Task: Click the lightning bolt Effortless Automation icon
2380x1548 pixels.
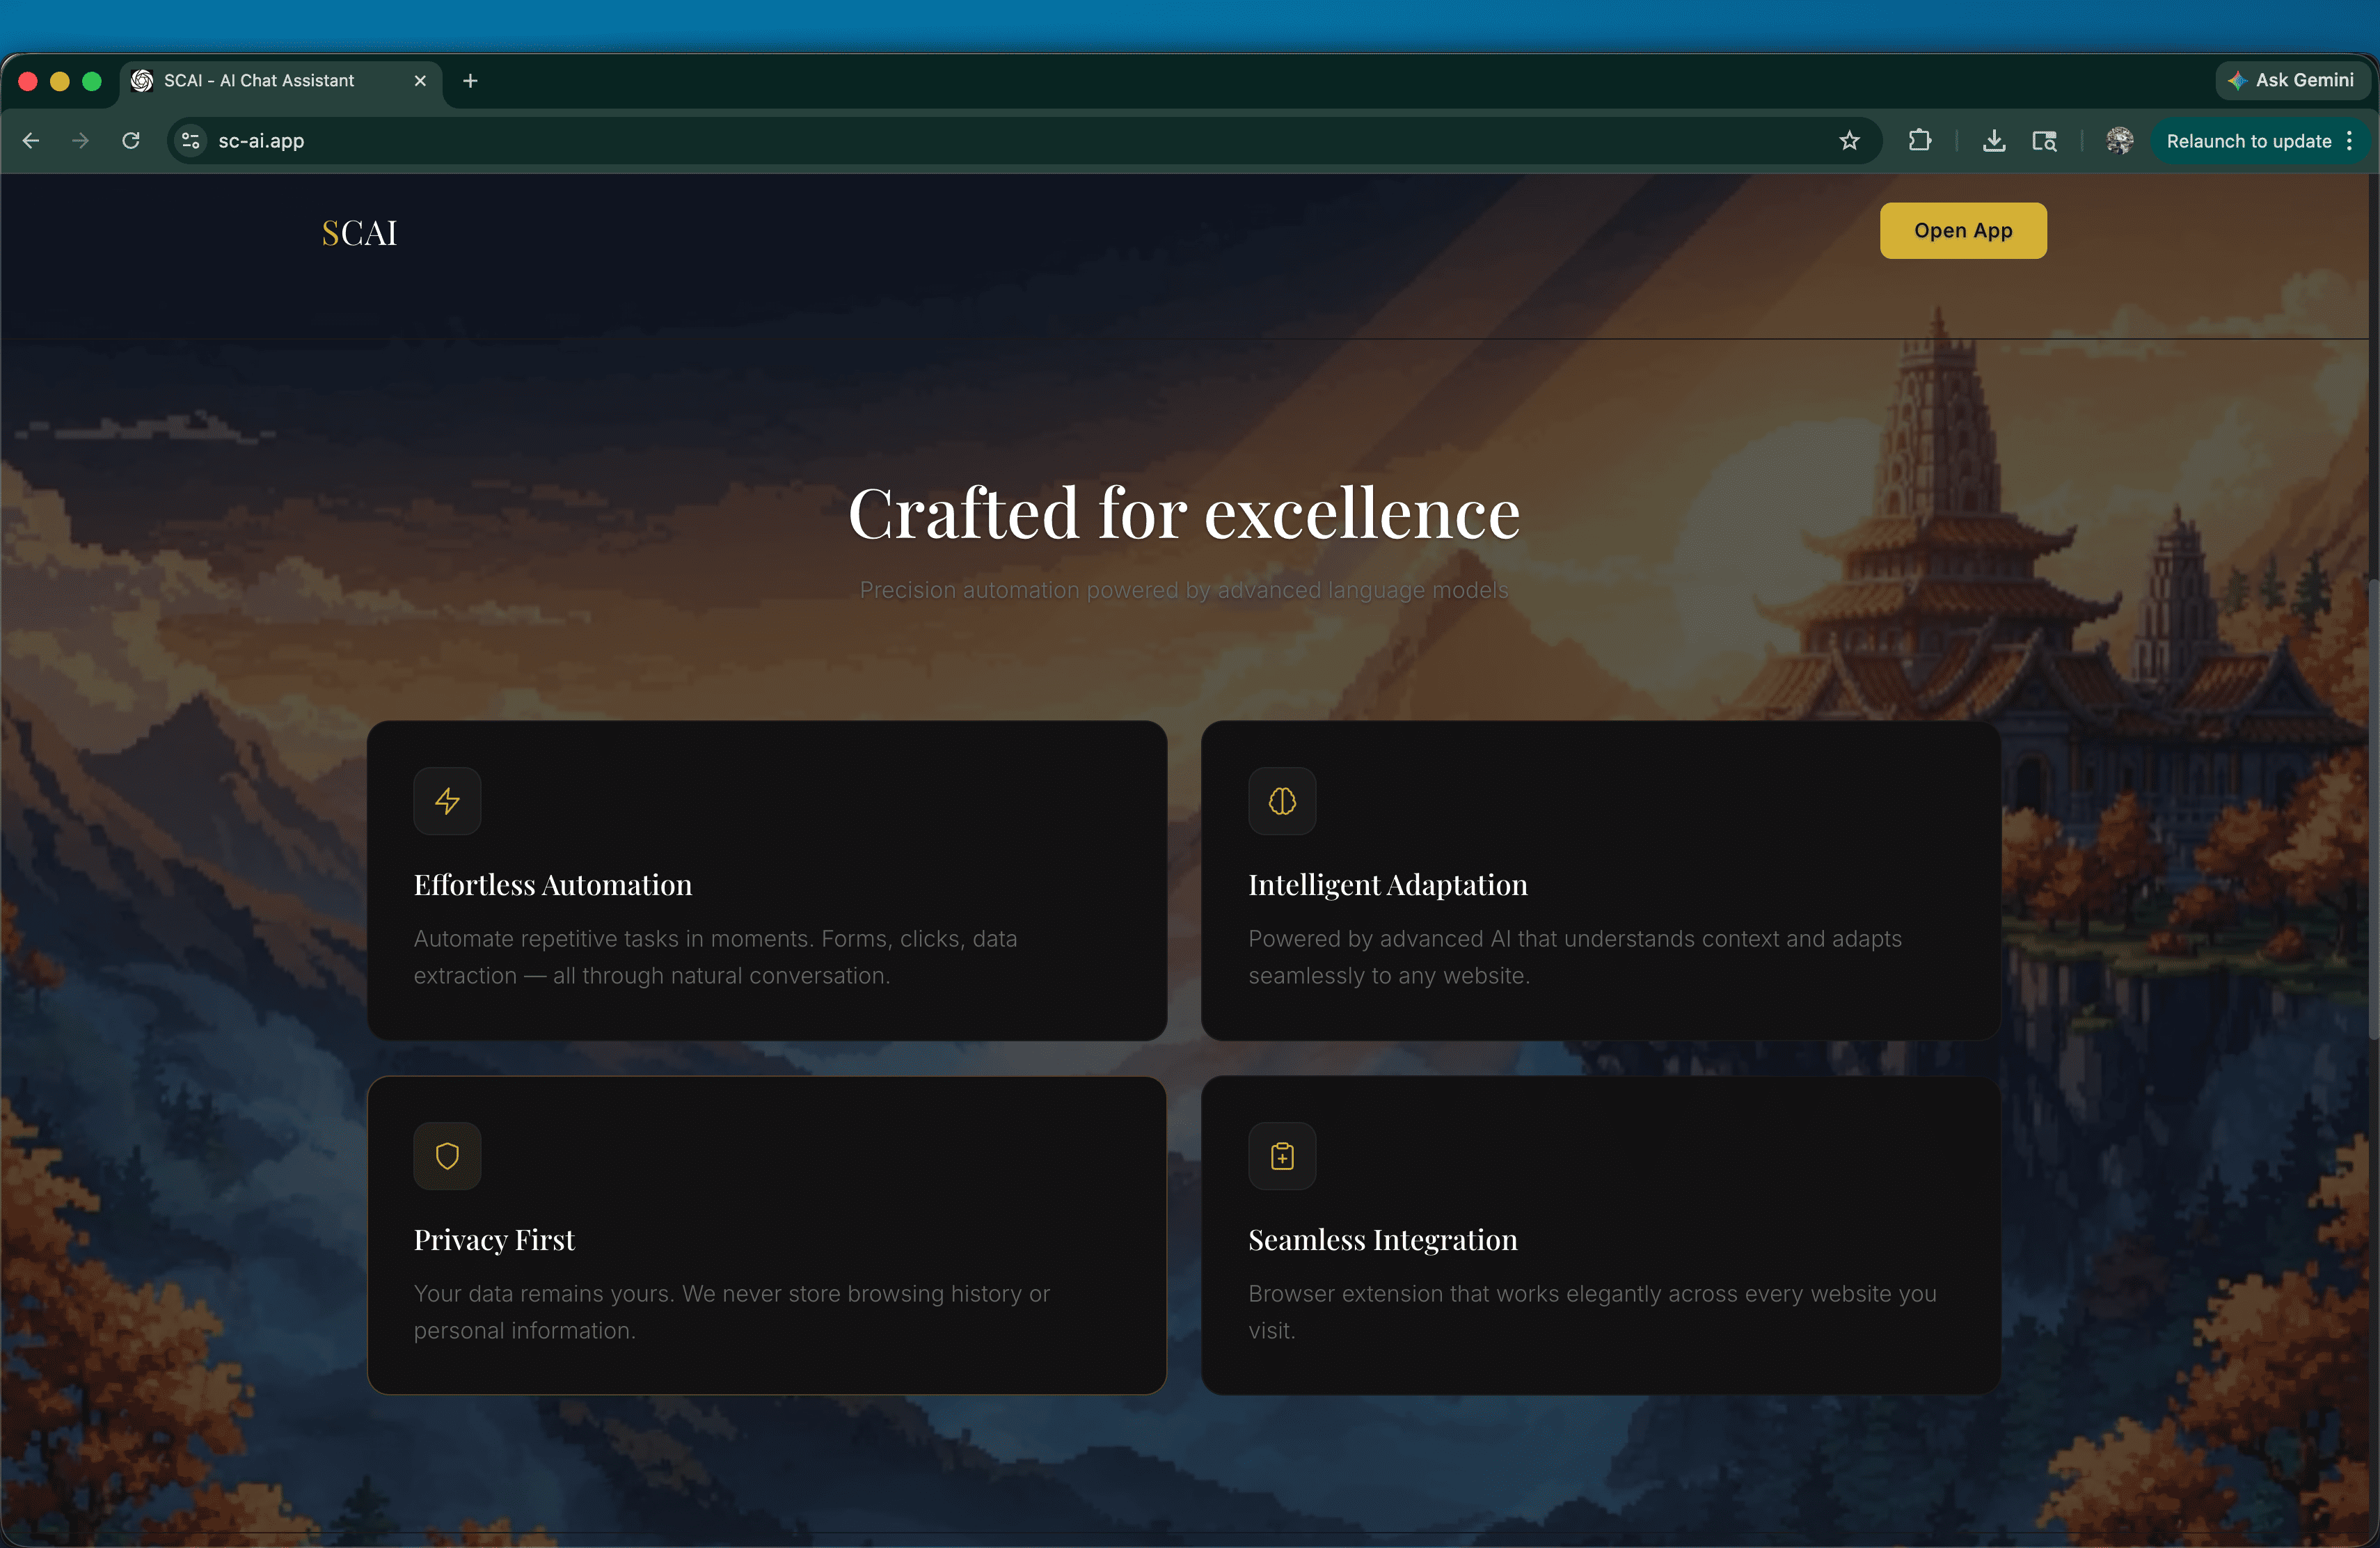Action: (x=447, y=801)
